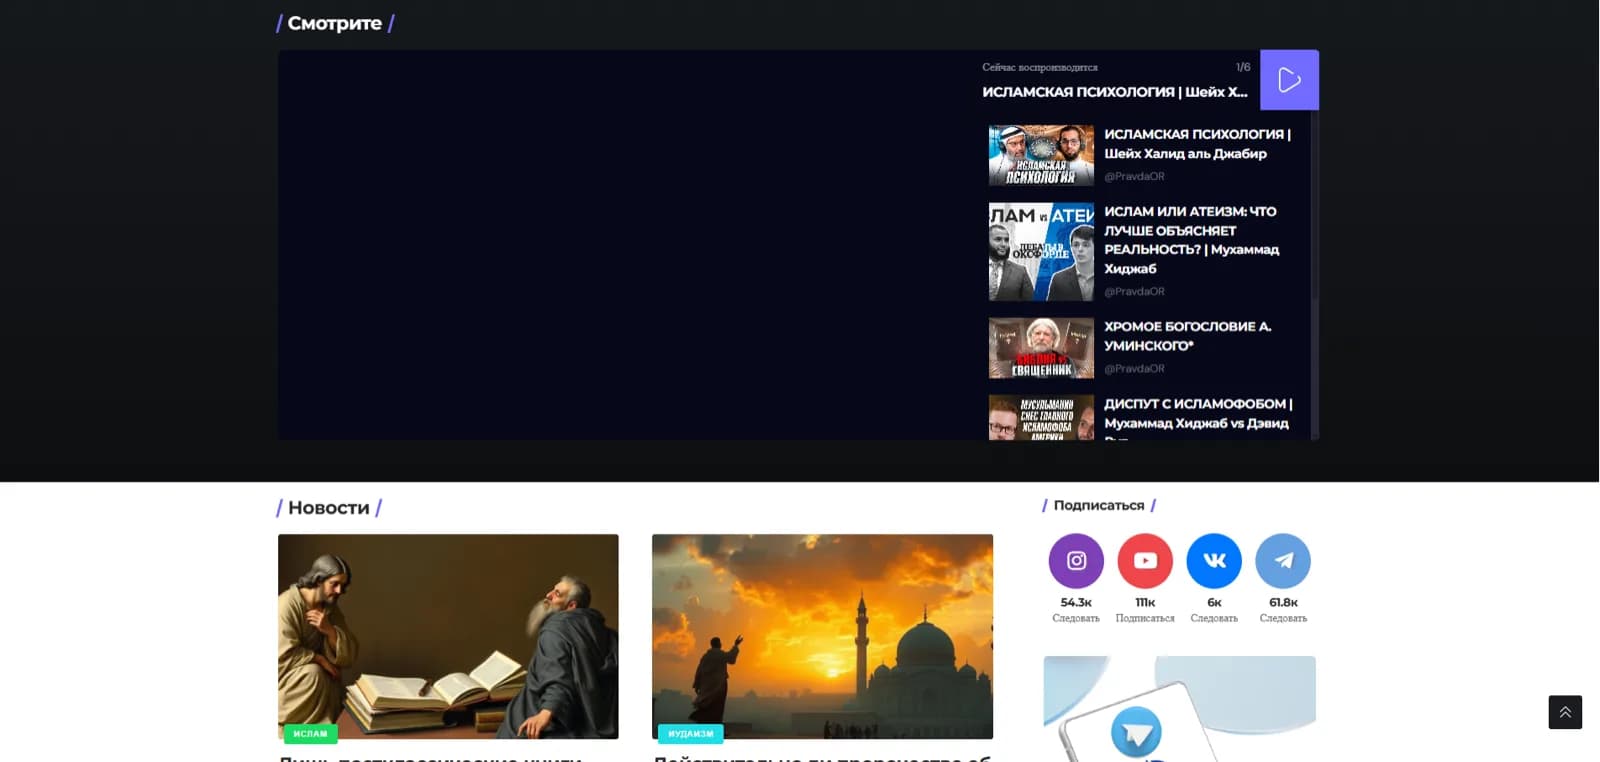Click the Telegram promo banner image
1600x762 pixels.
click(x=1179, y=709)
